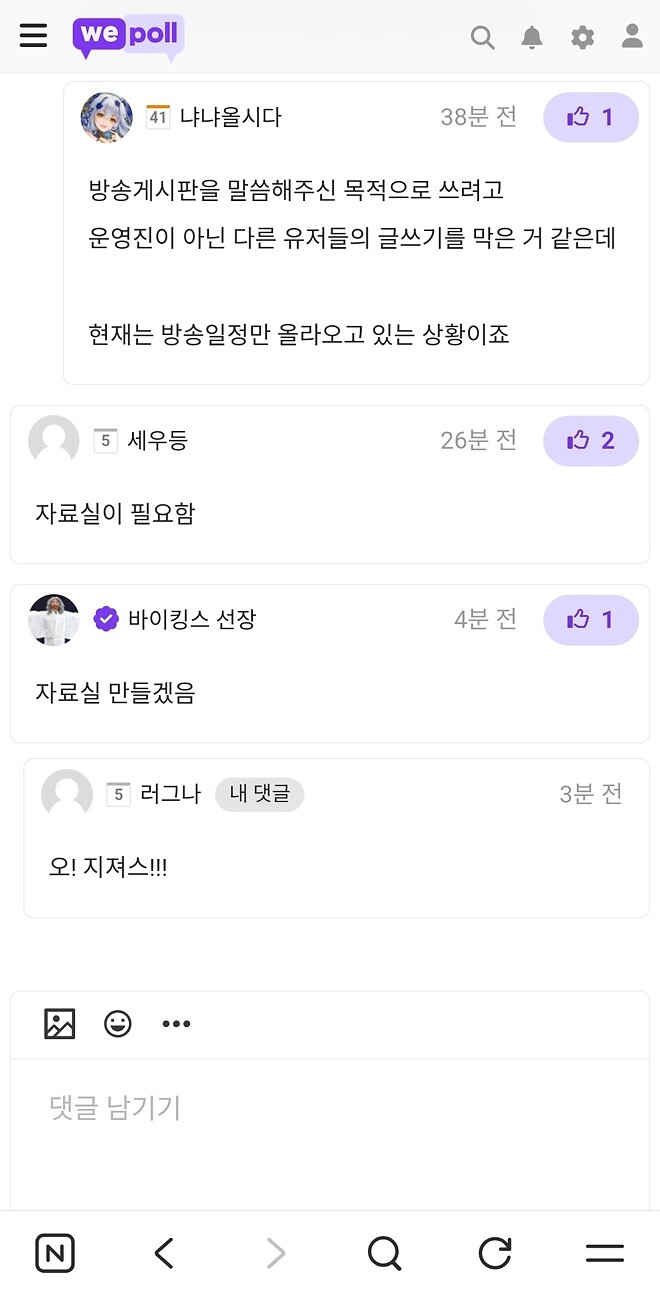Click the search magnifier in the top bar
The width and height of the screenshot is (660, 1296).
click(x=483, y=37)
